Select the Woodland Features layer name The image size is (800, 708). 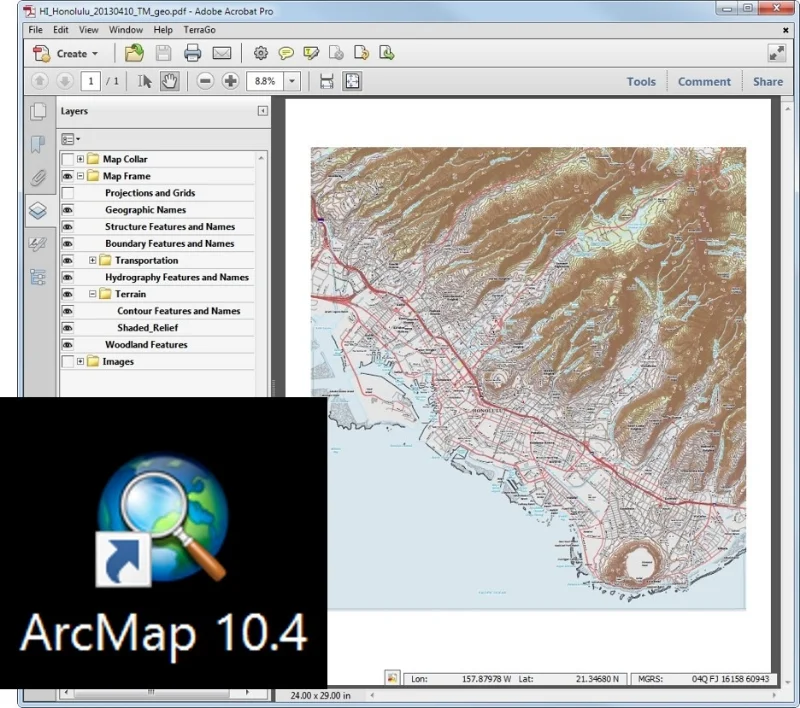pos(146,344)
